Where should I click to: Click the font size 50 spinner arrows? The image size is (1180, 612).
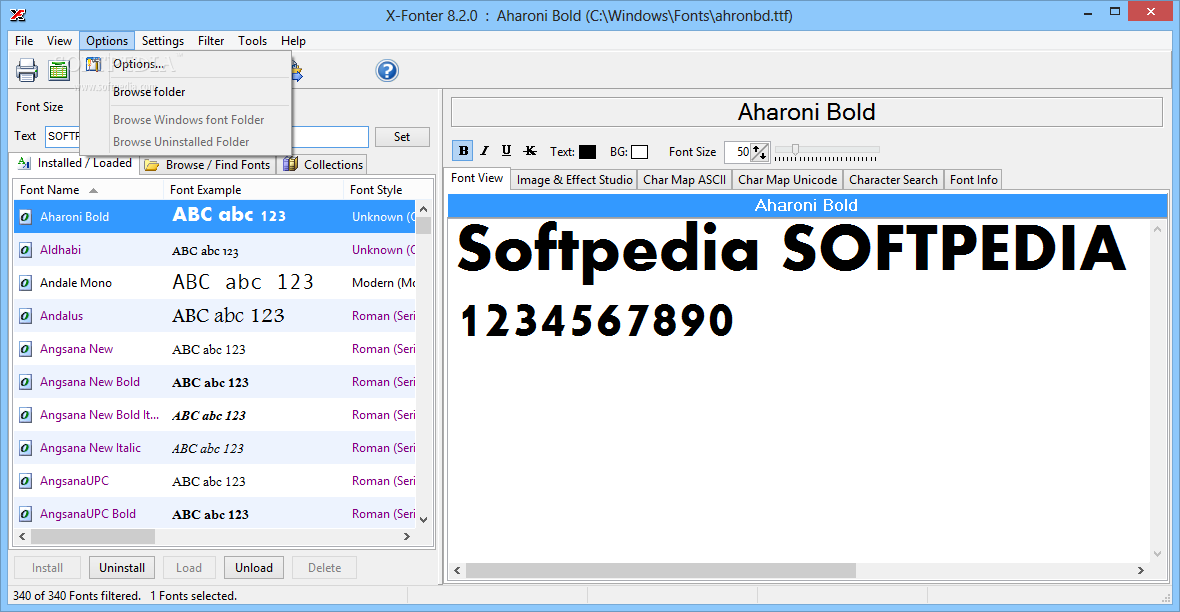[760, 152]
